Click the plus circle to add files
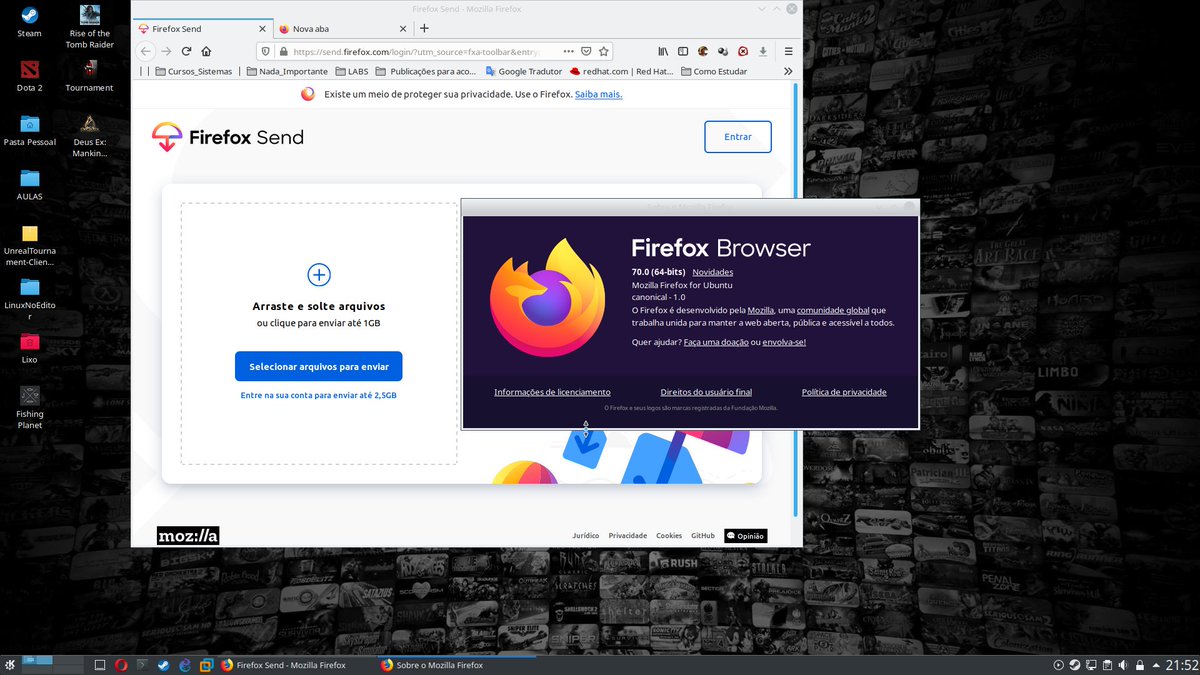 (x=319, y=274)
